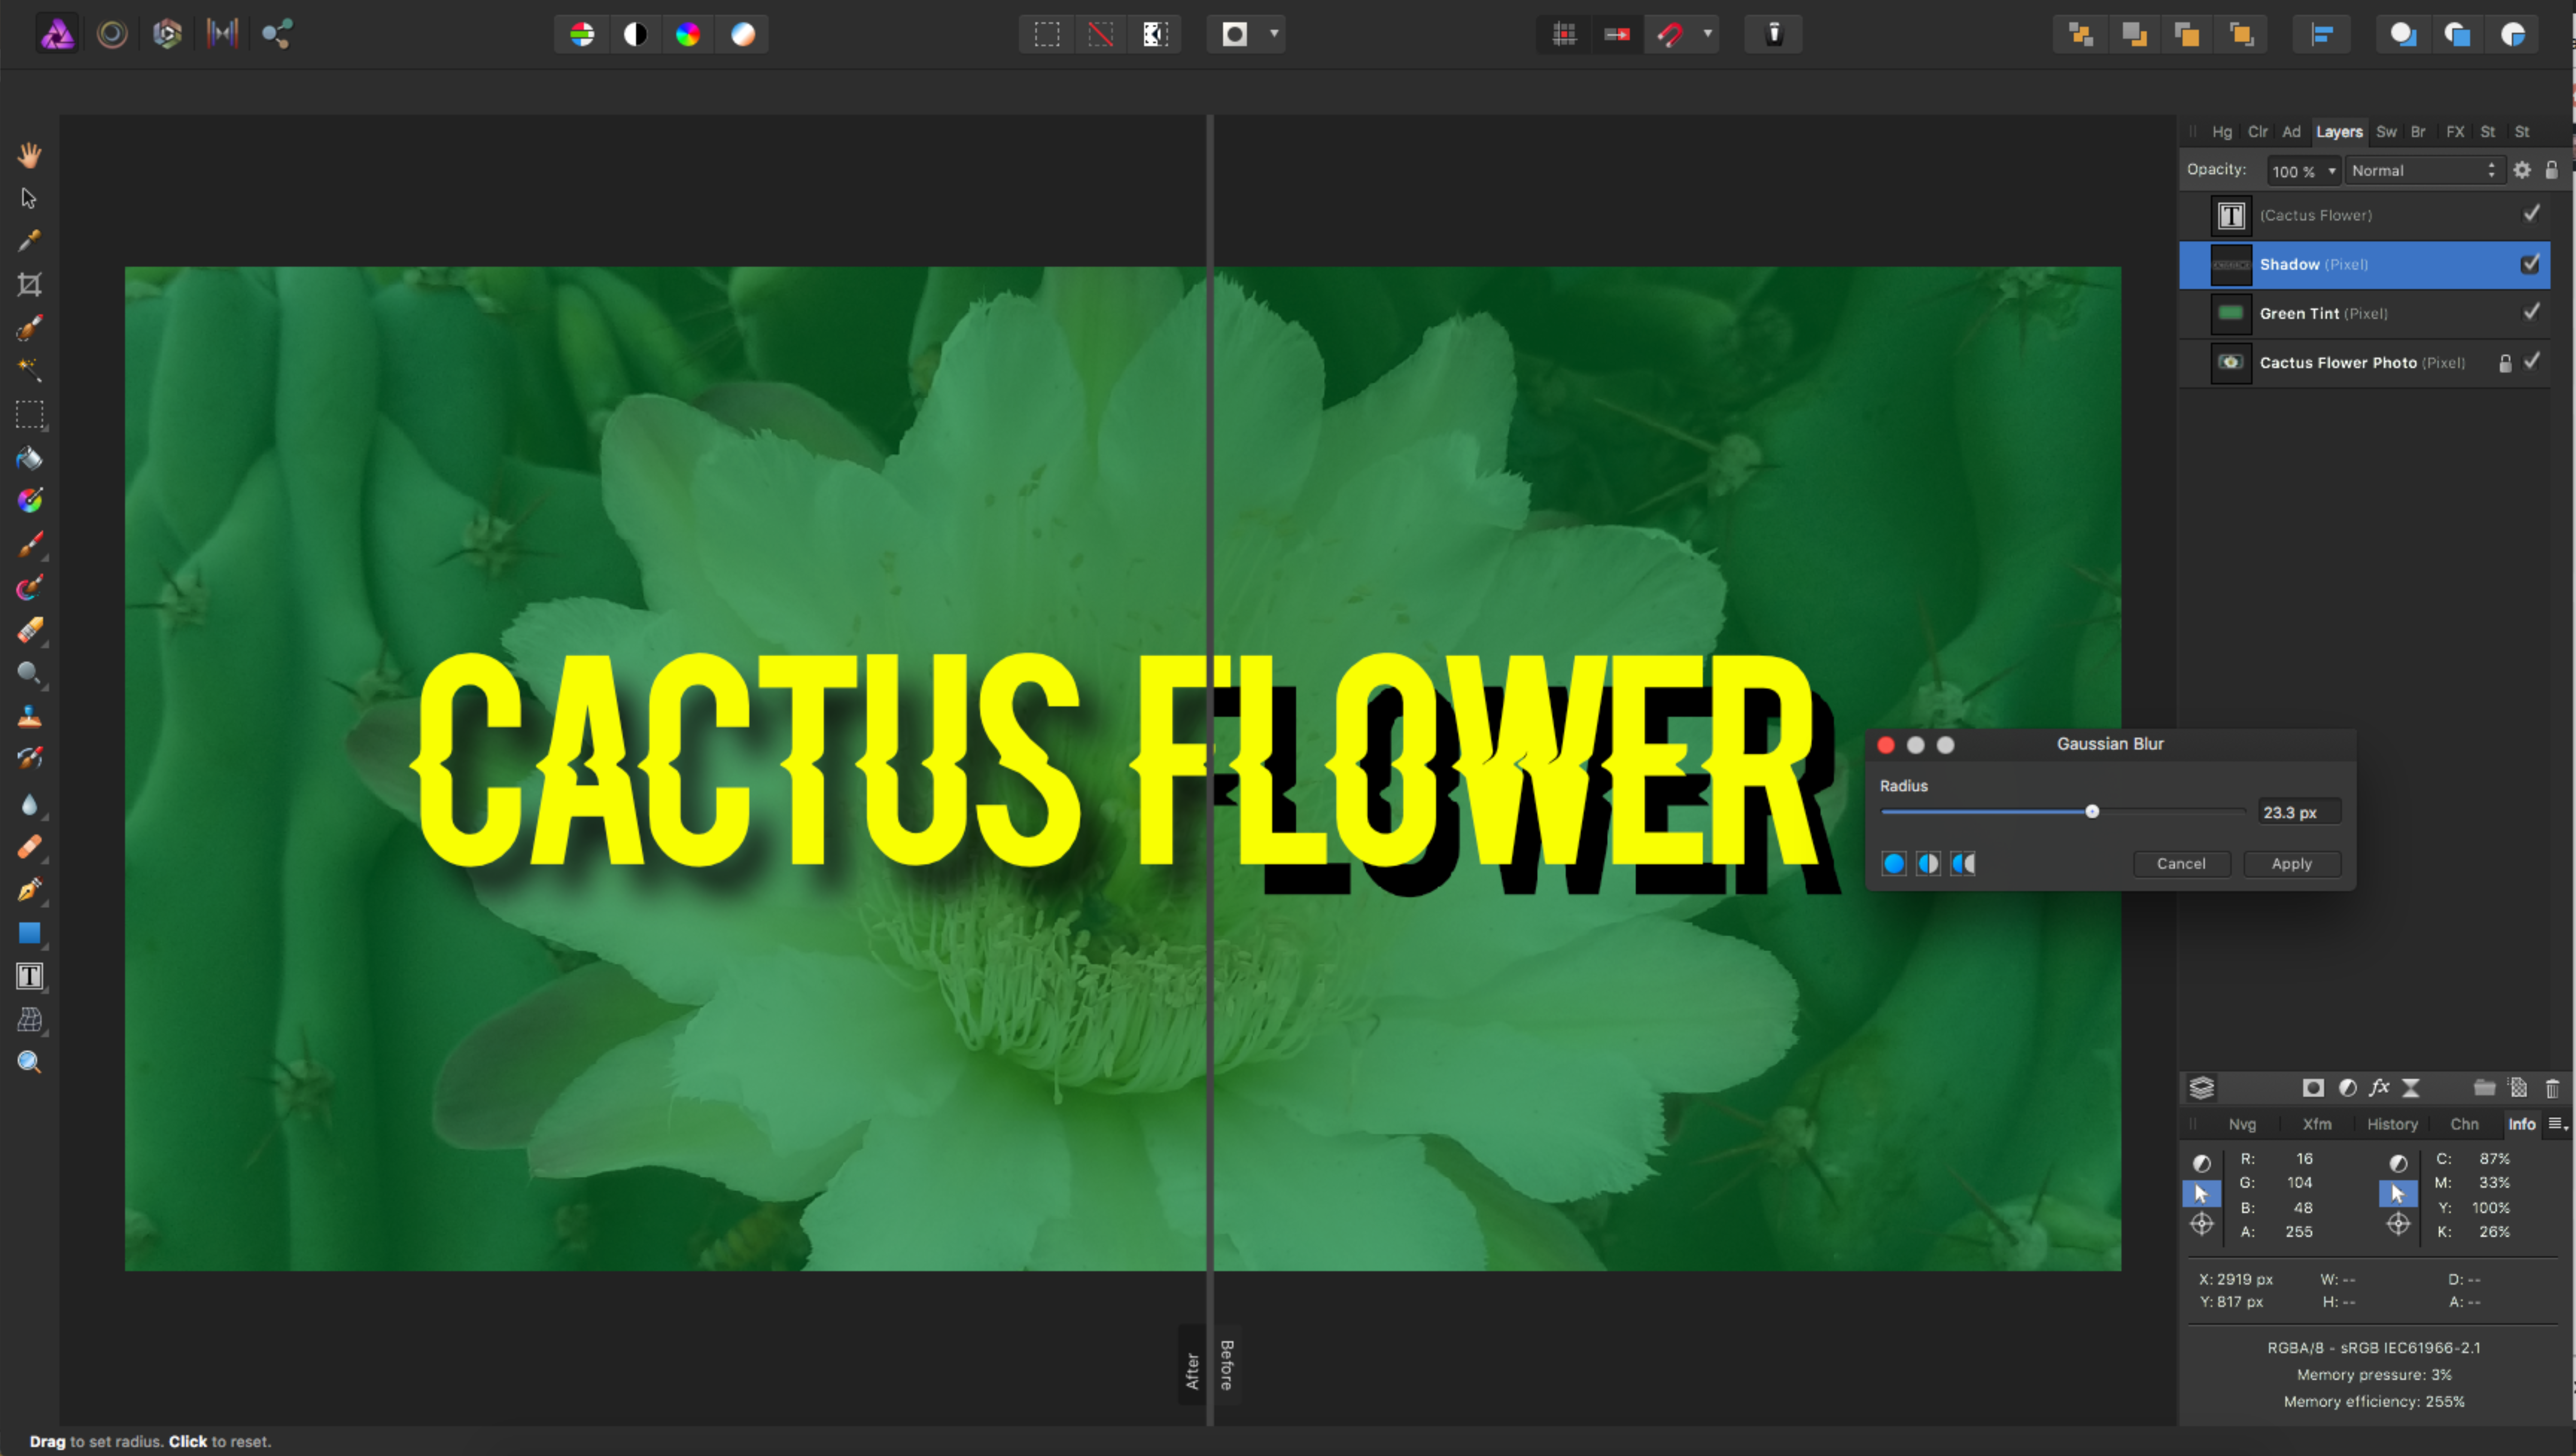Select the Flood Select magic wand tool
The width and height of the screenshot is (2576, 1456).
pos(29,370)
